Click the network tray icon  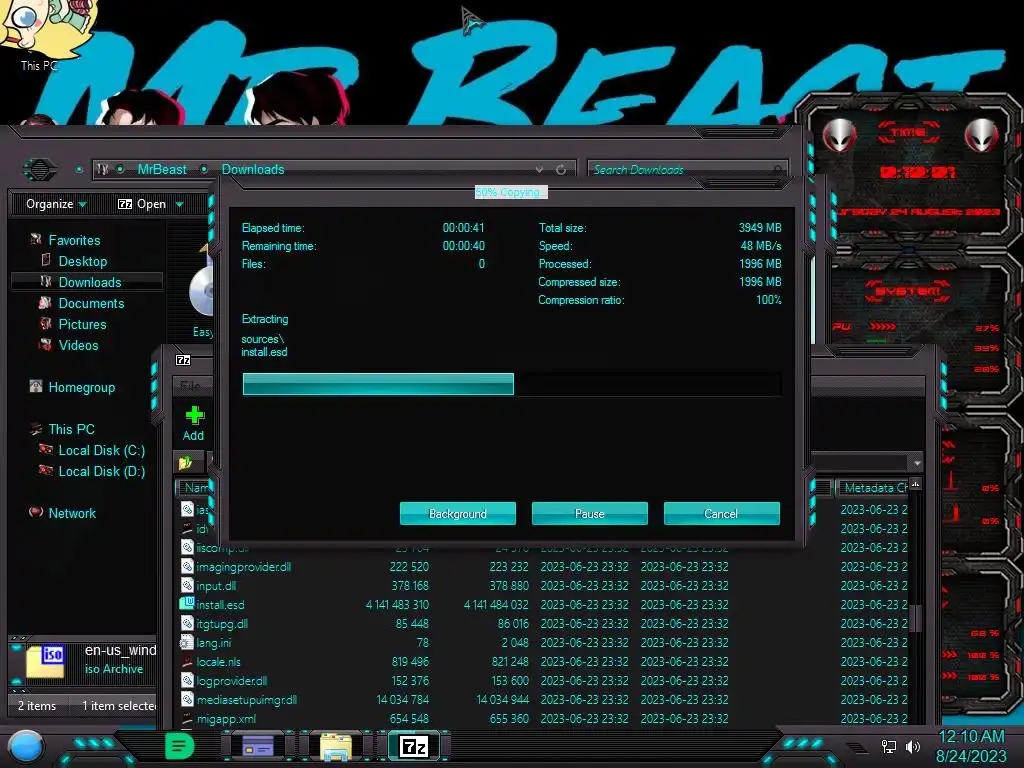click(889, 746)
